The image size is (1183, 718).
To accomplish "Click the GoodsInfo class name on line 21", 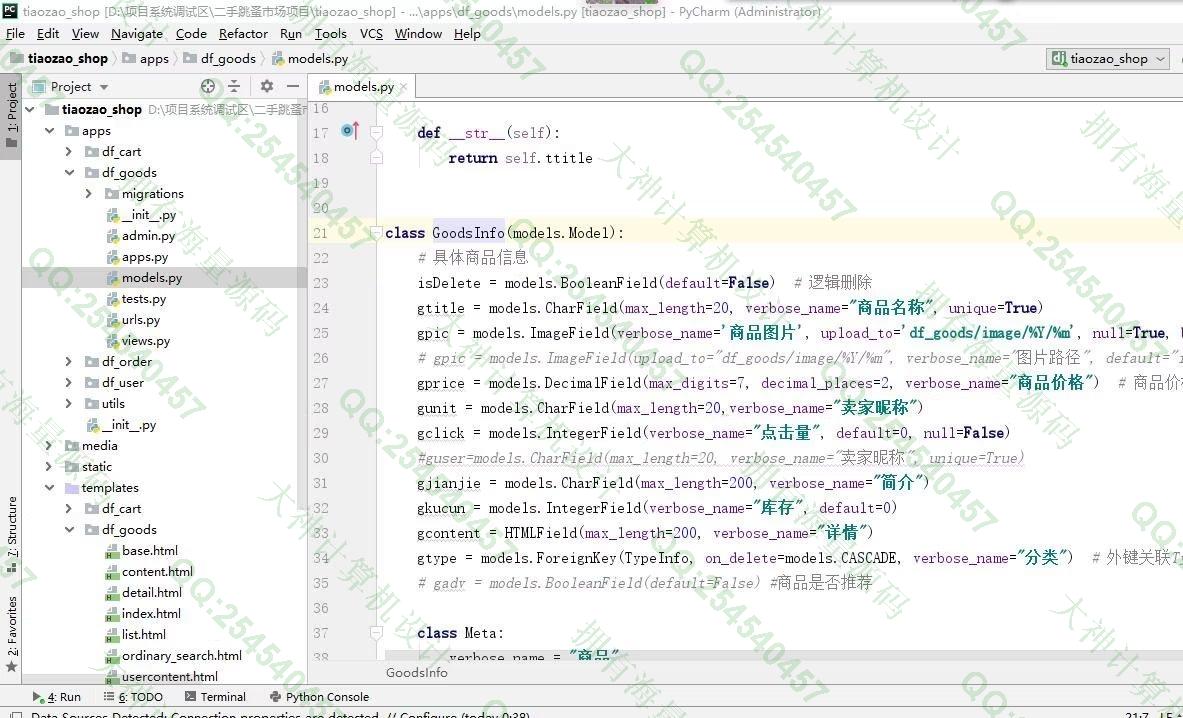I will pyautogui.click(x=468, y=233).
